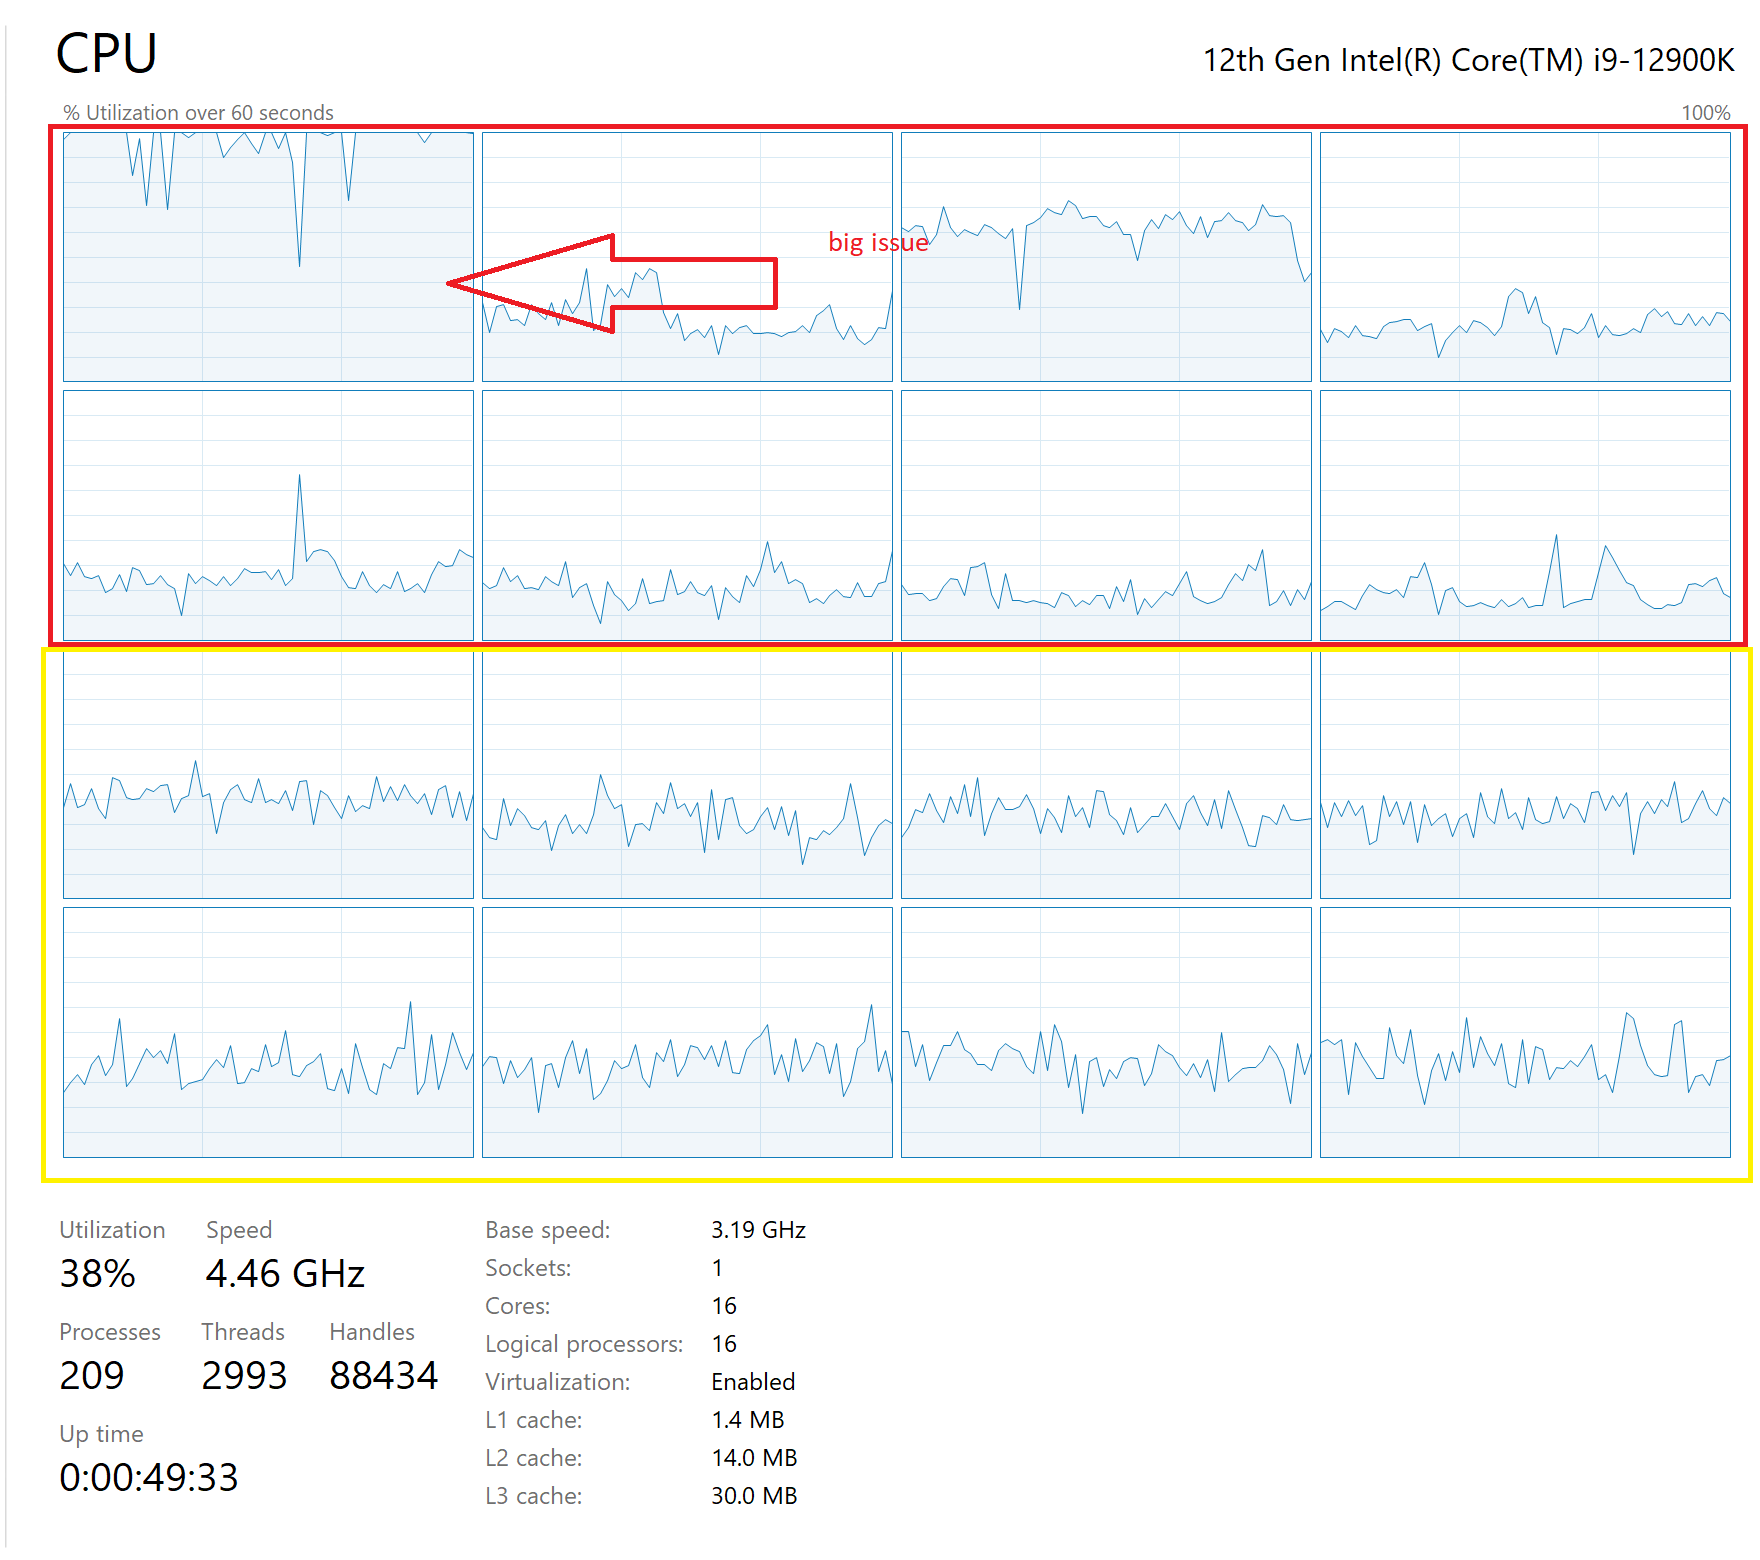Viewport: 1760px width, 1560px height.
Task: Click the first core graph inside the yellow box
Action: pyautogui.click(x=268, y=775)
